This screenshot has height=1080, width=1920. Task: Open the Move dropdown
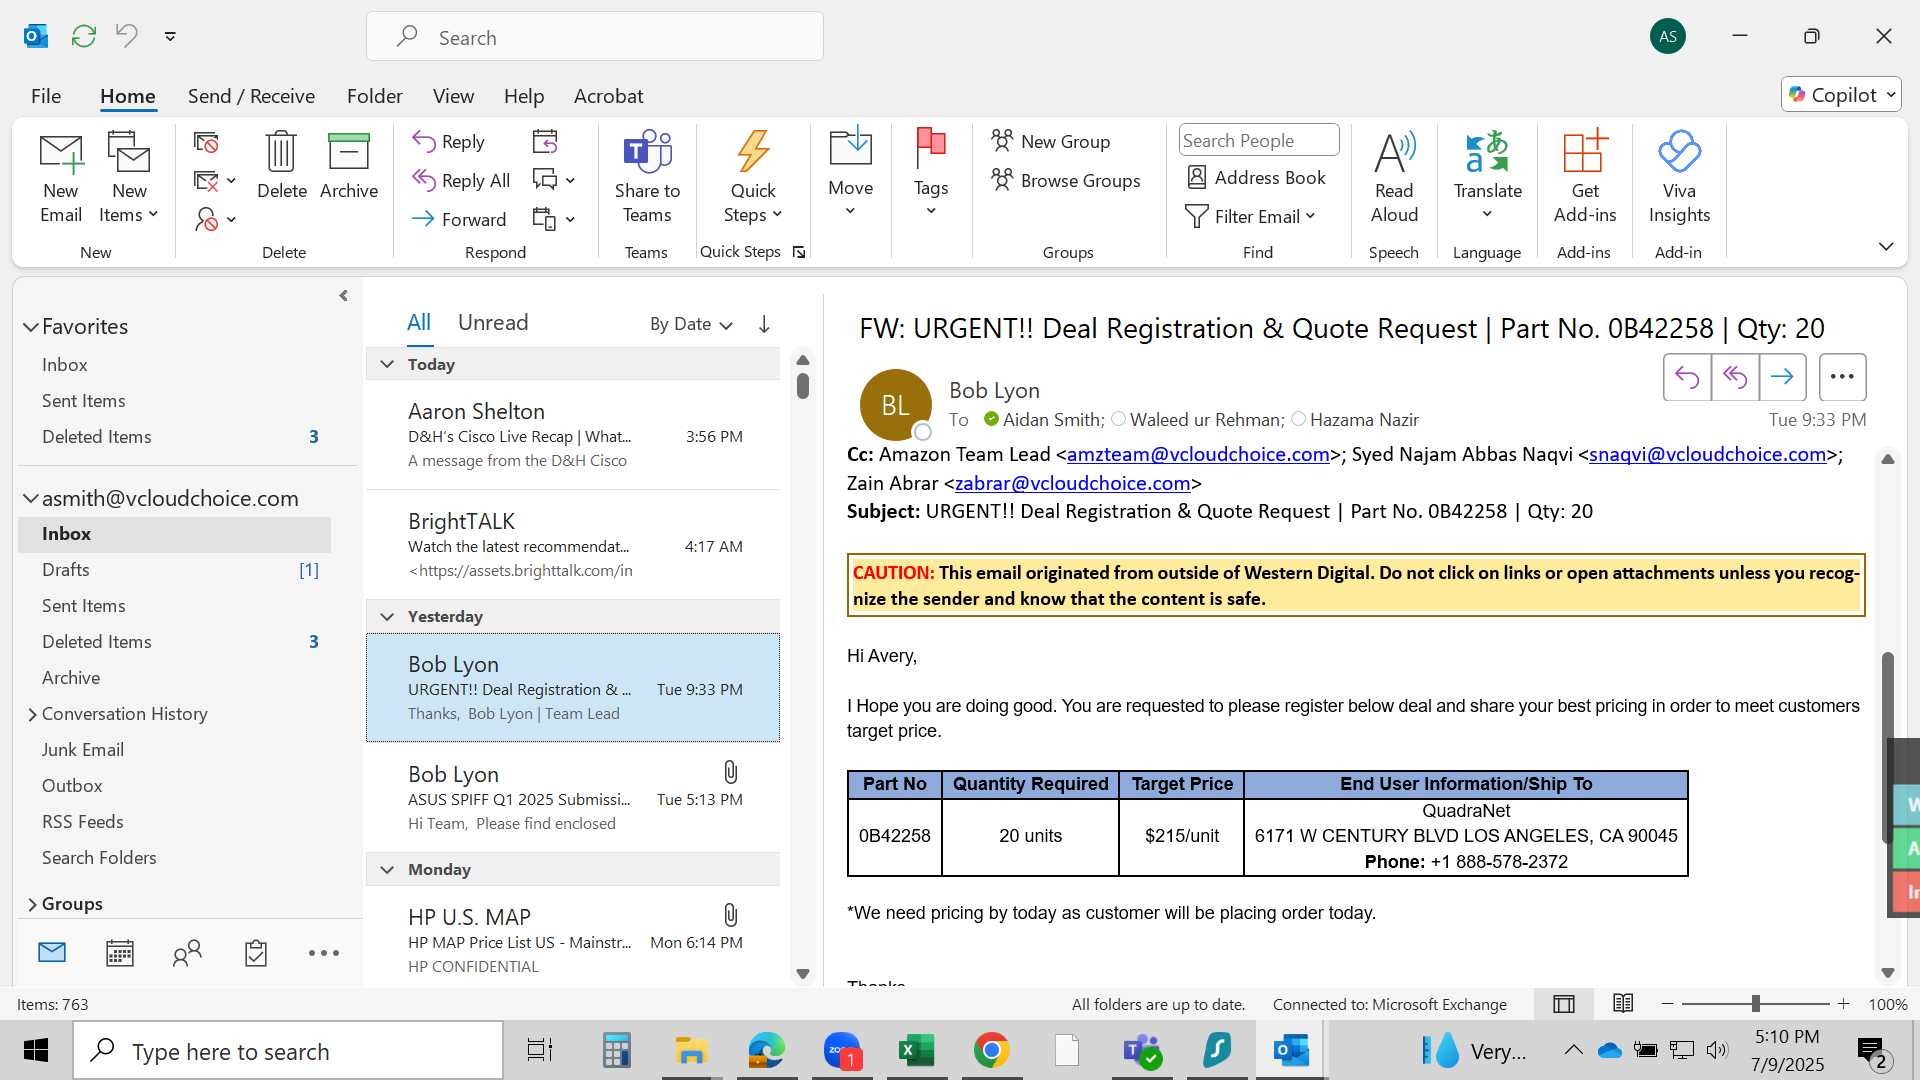coord(850,173)
